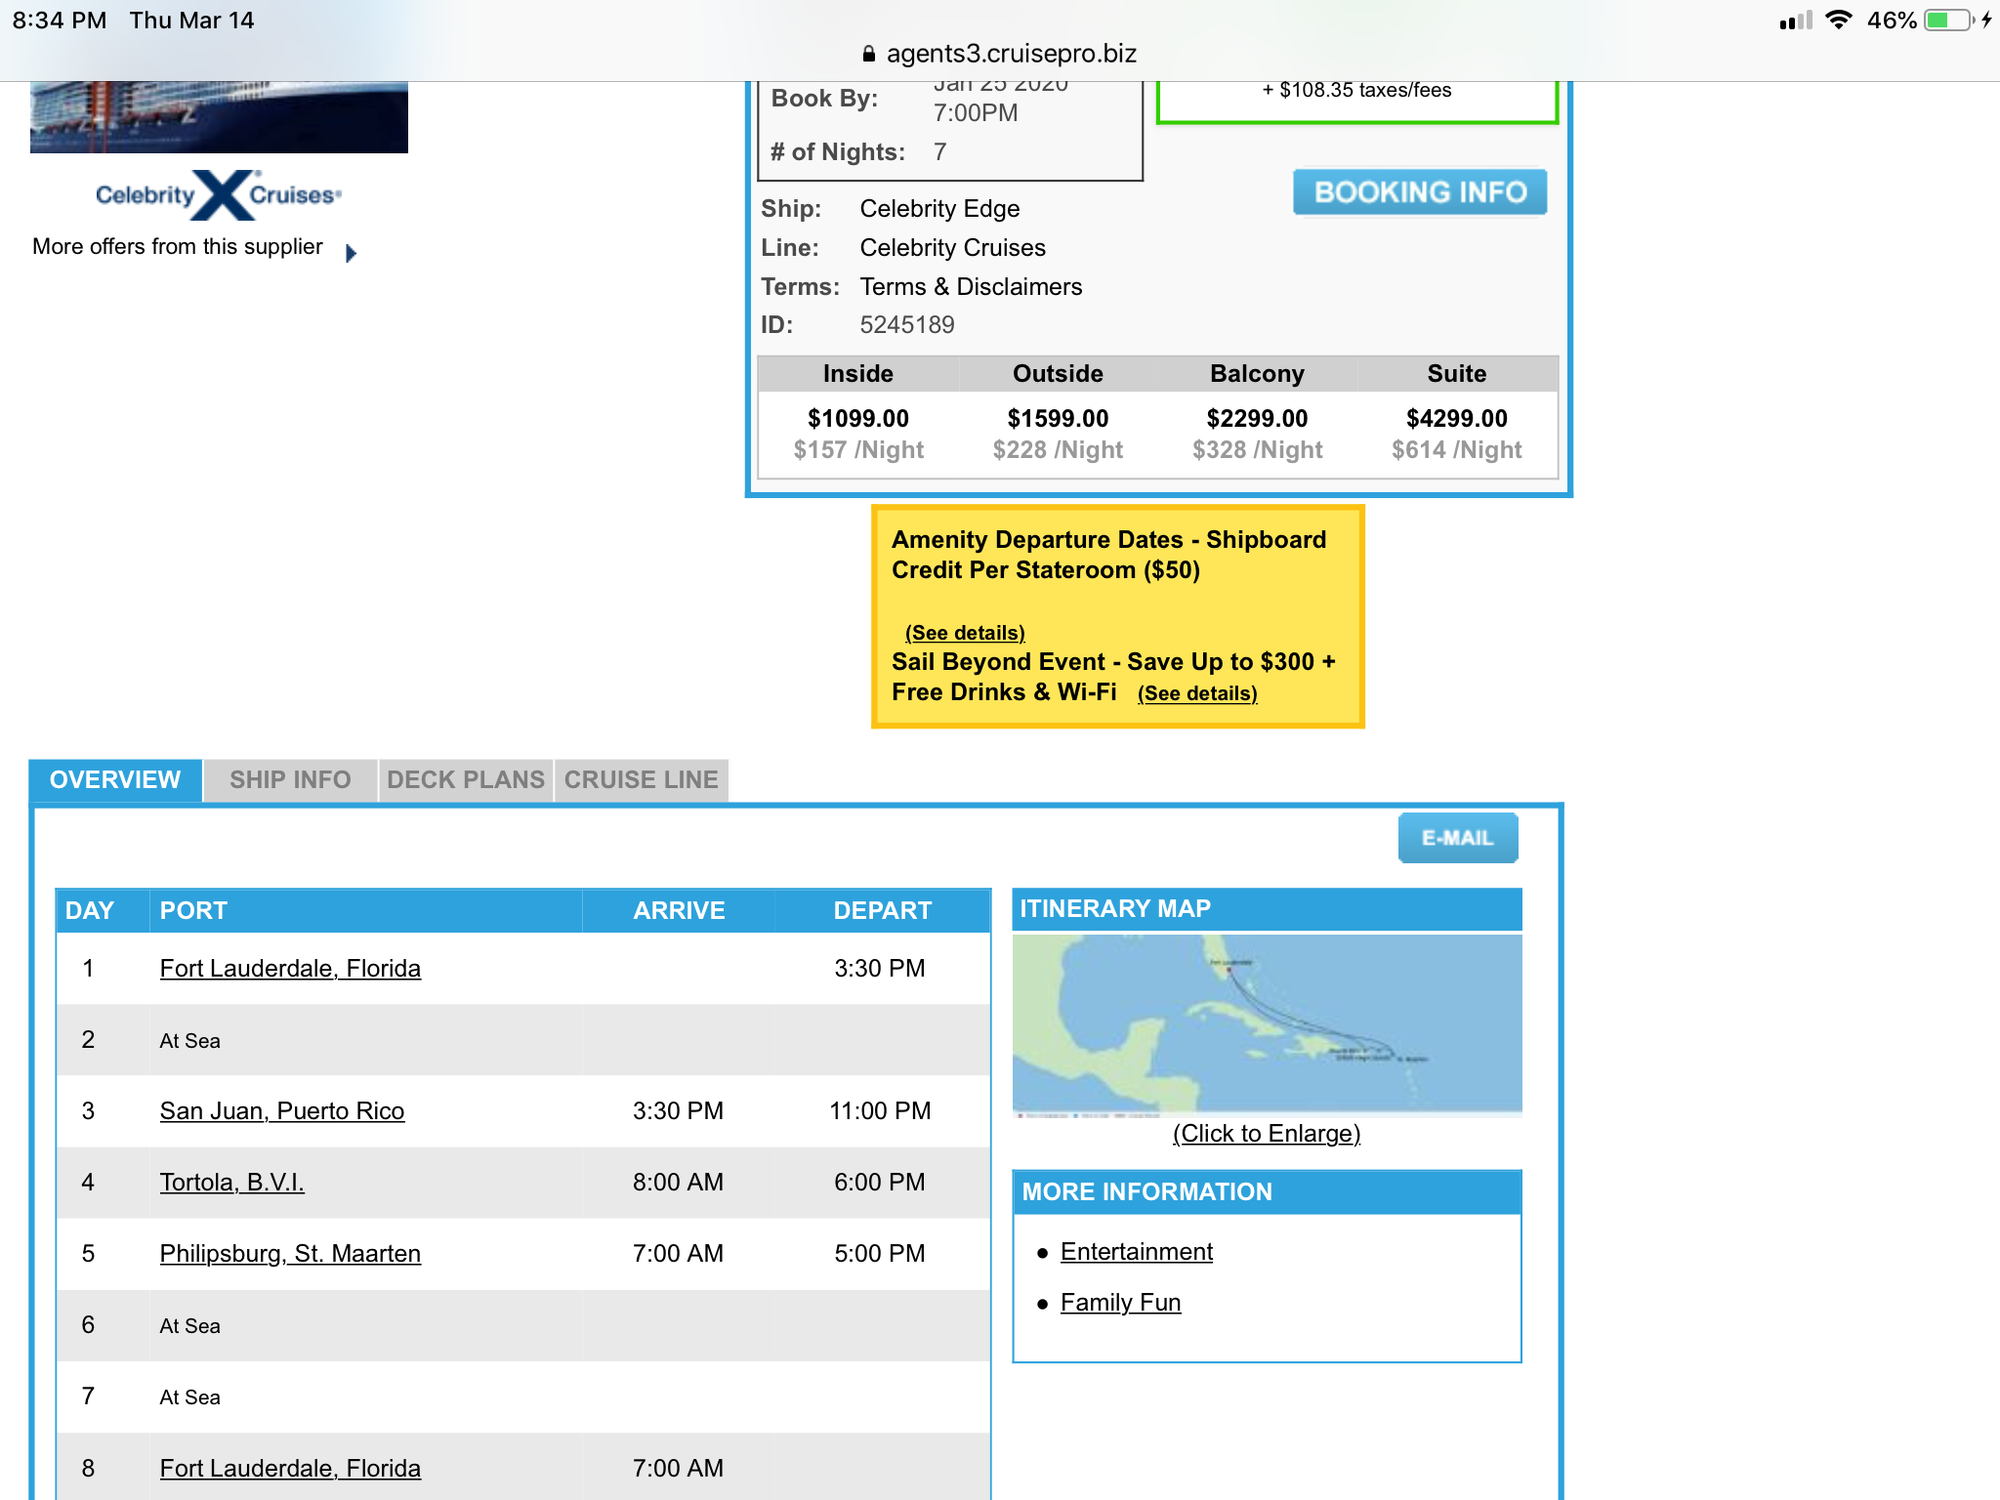Open San Juan, Puerto Rico port link

coord(282,1111)
